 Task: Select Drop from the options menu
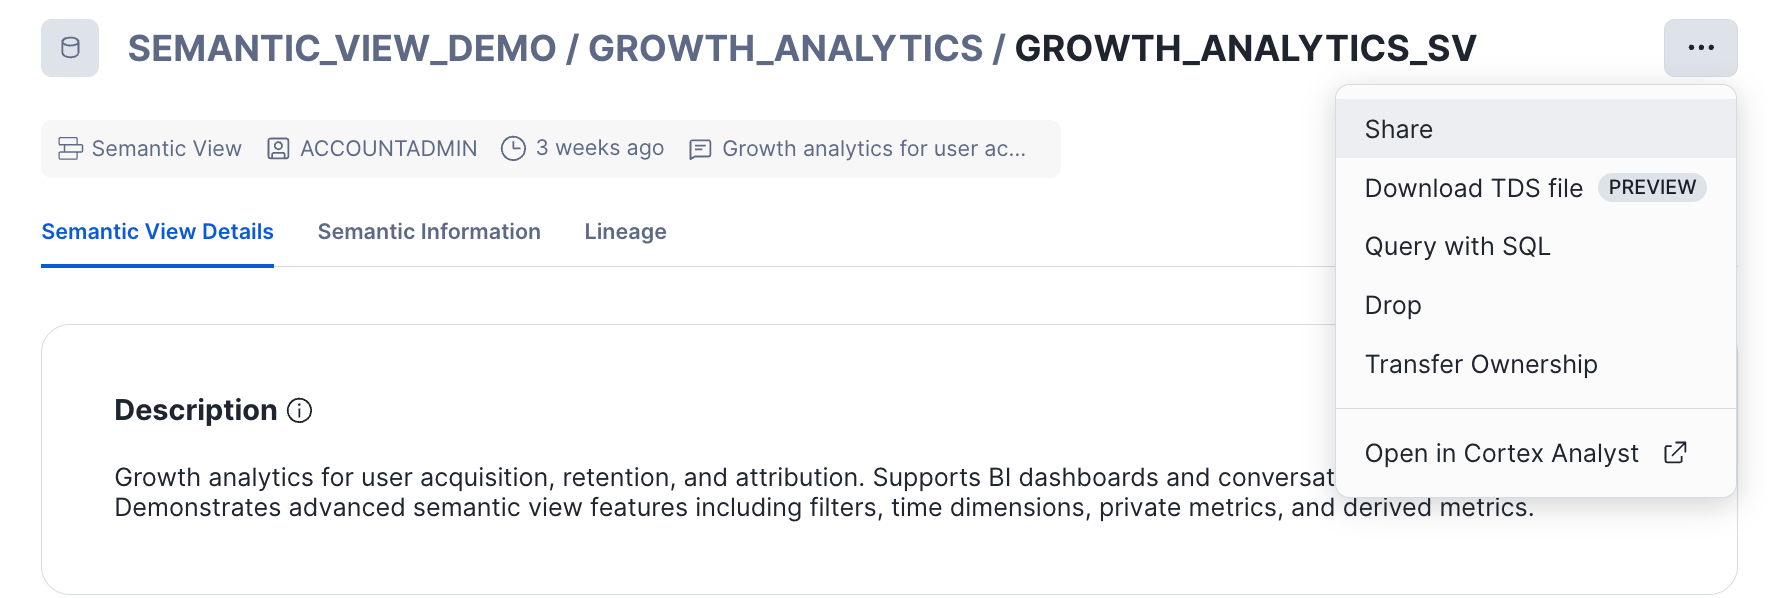[1392, 305]
